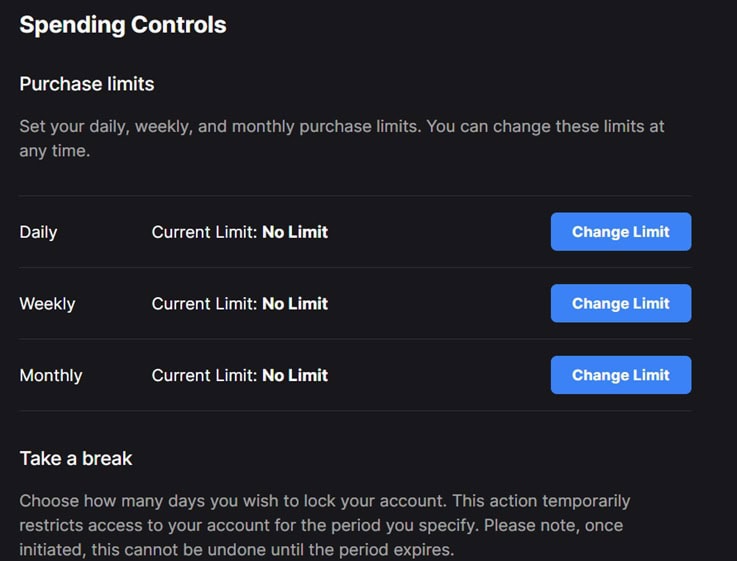Click Change Limit for the Daily limit

pyautogui.click(x=620, y=232)
